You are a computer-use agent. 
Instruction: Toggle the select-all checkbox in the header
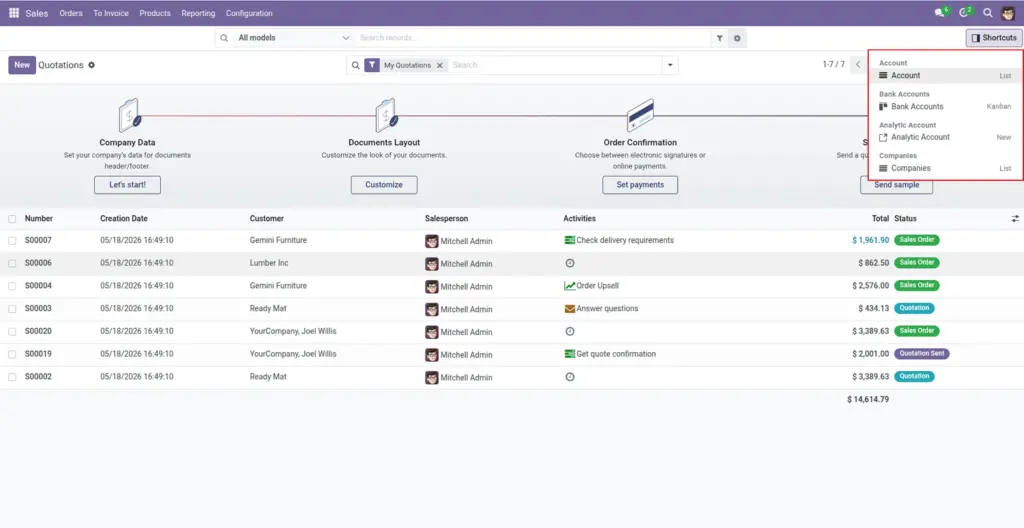tap(12, 219)
